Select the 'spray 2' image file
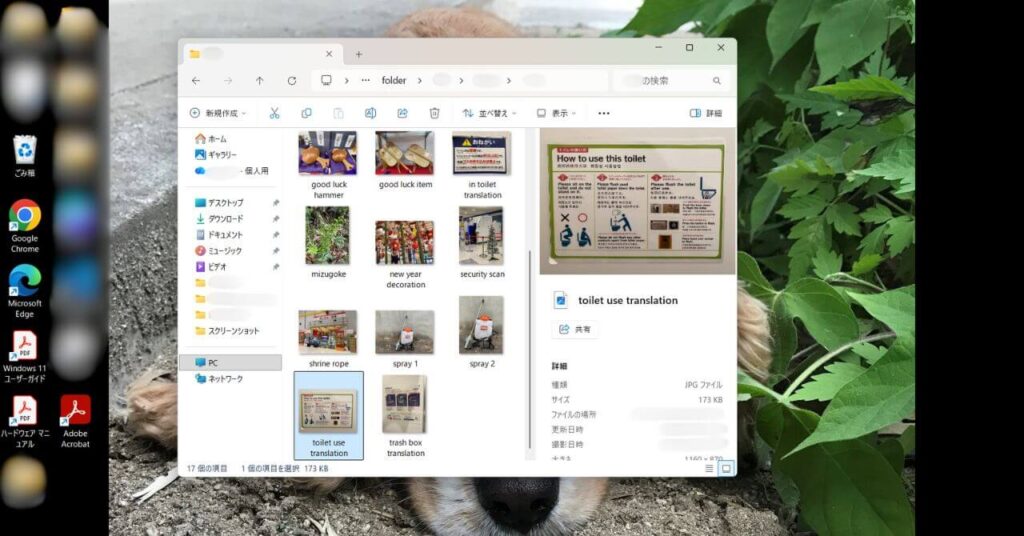Image resolution: width=1024 pixels, height=536 pixels. [482, 332]
